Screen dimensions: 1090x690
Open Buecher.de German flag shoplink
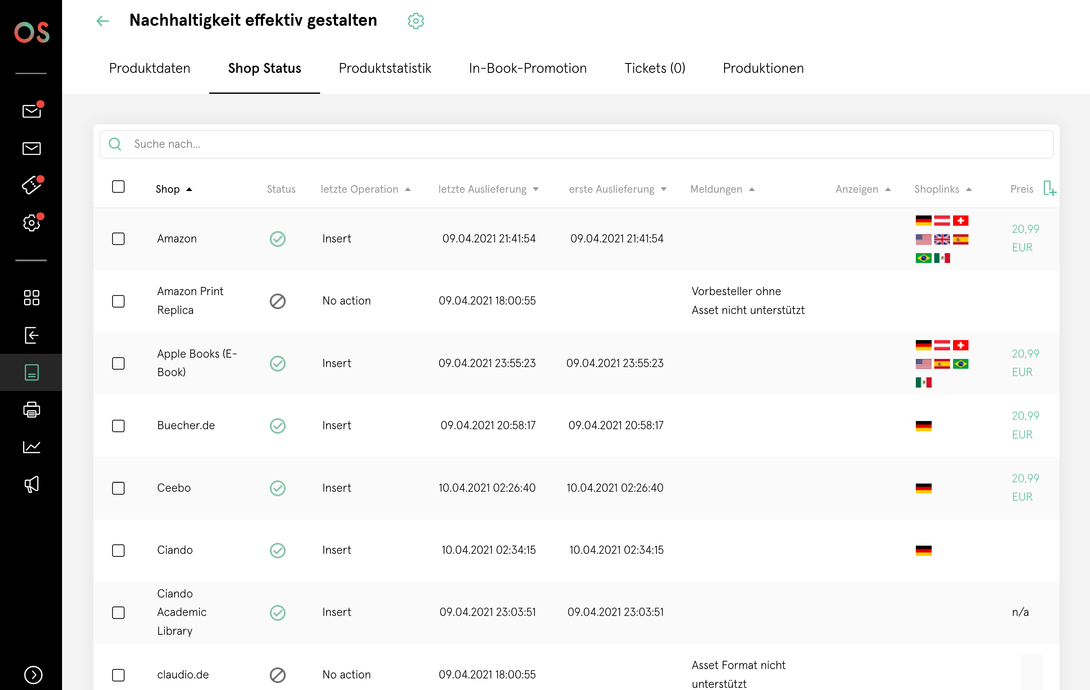[x=923, y=426]
